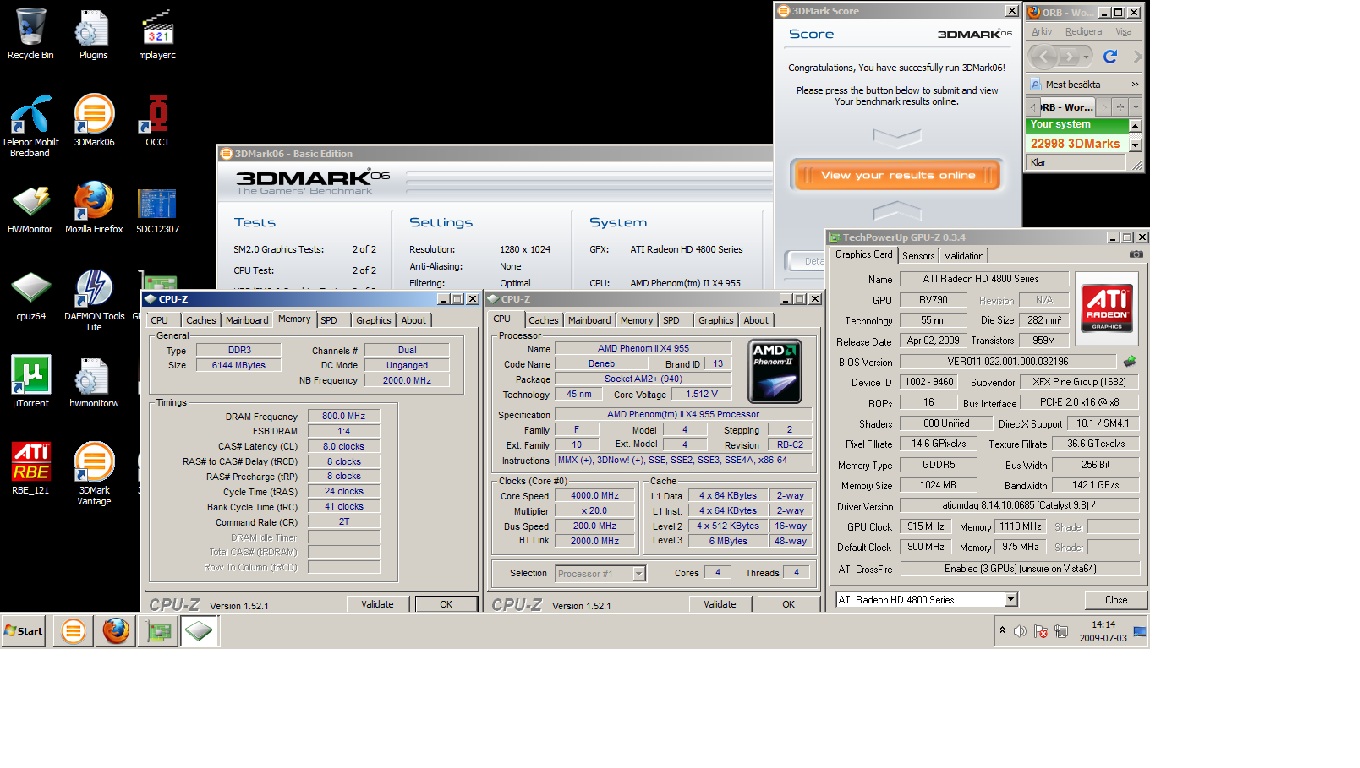This screenshot has height=768, width=1360.
Task: Click GPU-Z screenshot camera icon
Action: 1135,255
